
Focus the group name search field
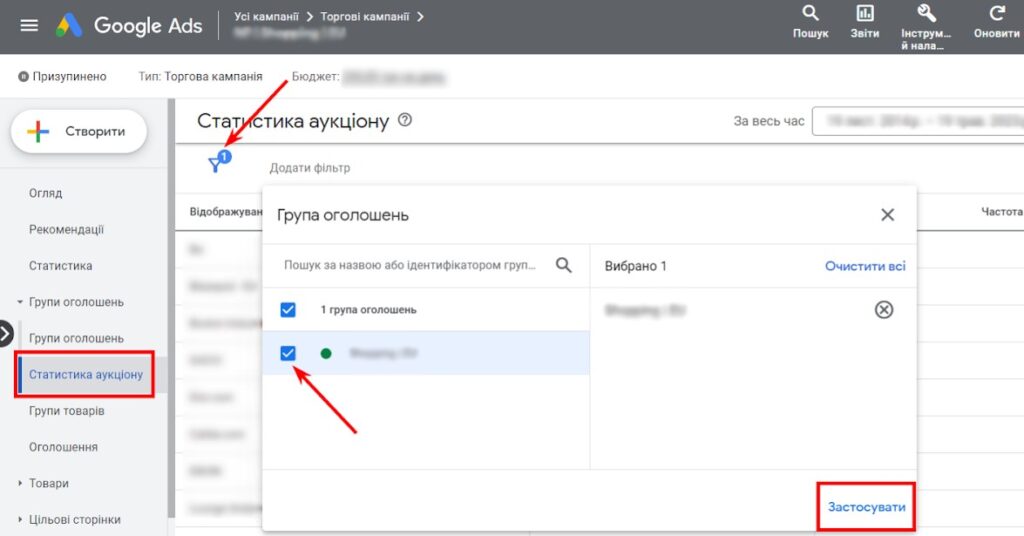[x=410, y=265]
